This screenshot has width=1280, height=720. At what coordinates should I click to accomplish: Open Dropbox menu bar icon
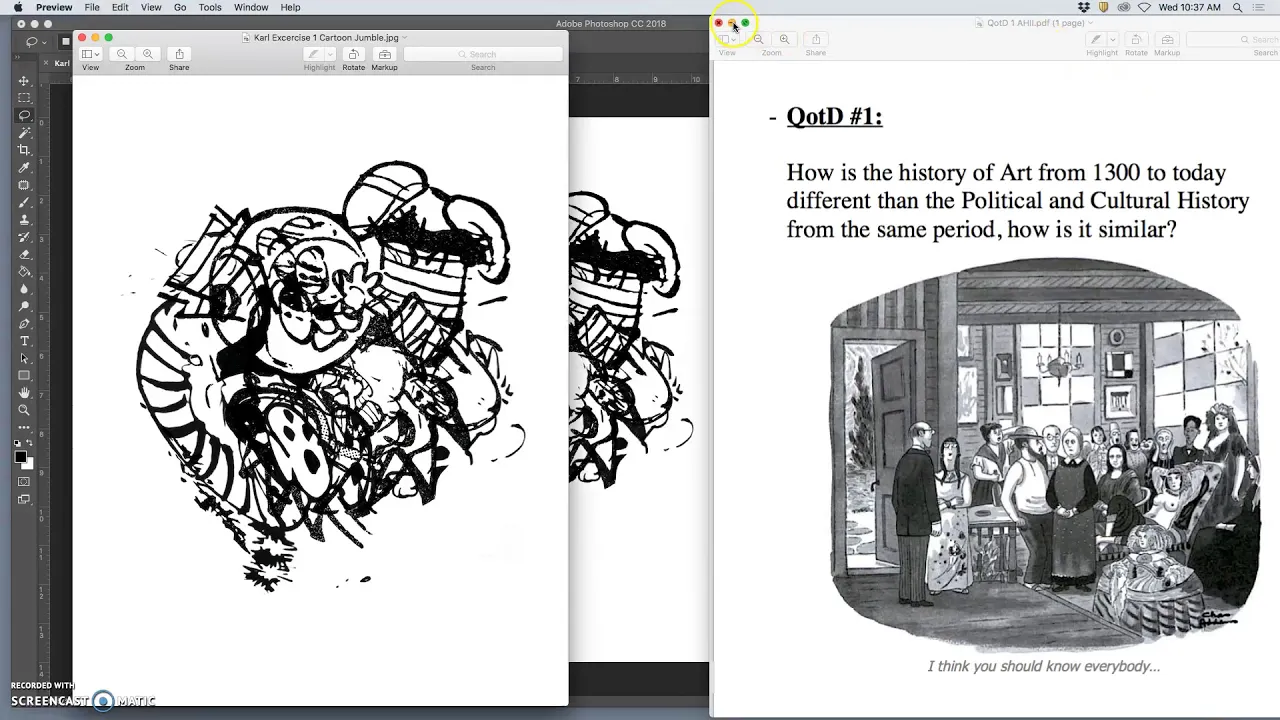coord(1084,7)
